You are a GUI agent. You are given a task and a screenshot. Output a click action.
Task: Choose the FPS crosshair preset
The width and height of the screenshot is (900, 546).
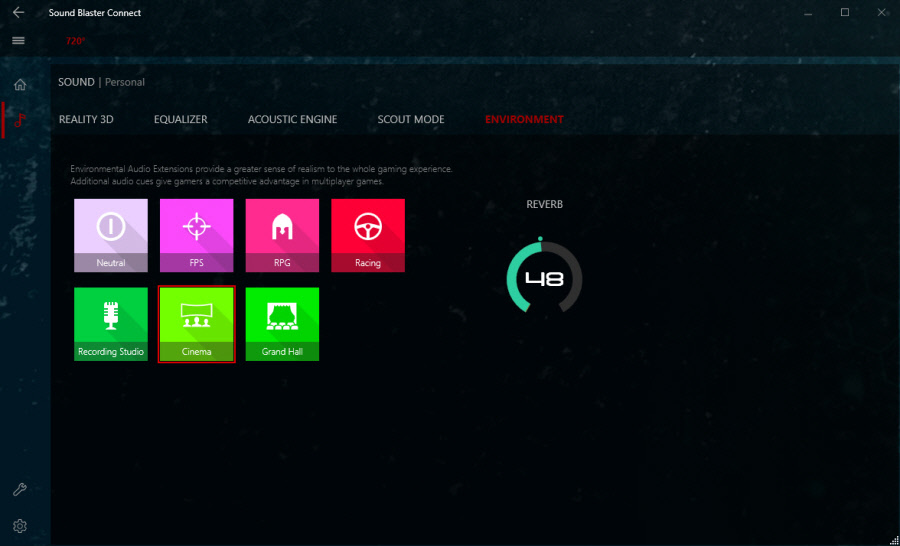pyautogui.click(x=196, y=235)
